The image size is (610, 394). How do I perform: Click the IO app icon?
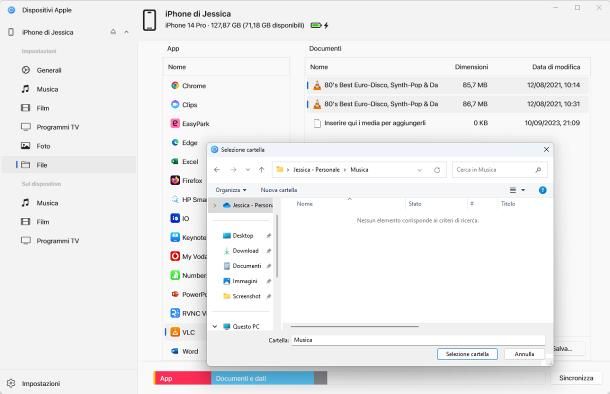(x=175, y=218)
